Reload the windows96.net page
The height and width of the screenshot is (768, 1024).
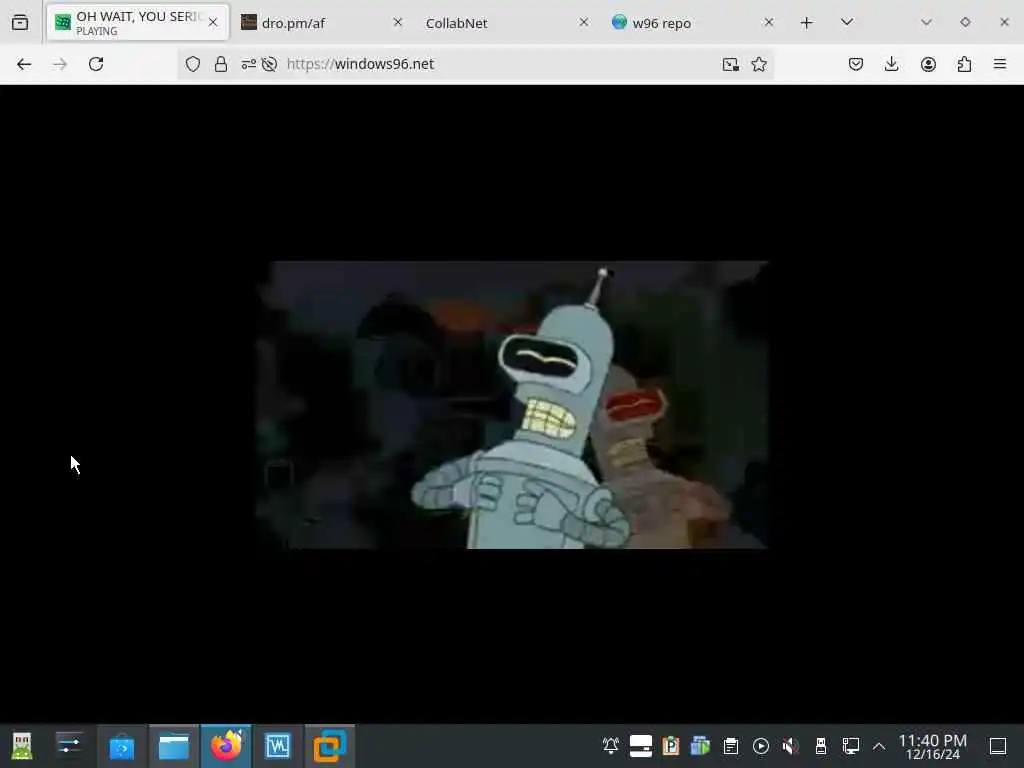pos(96,64)
